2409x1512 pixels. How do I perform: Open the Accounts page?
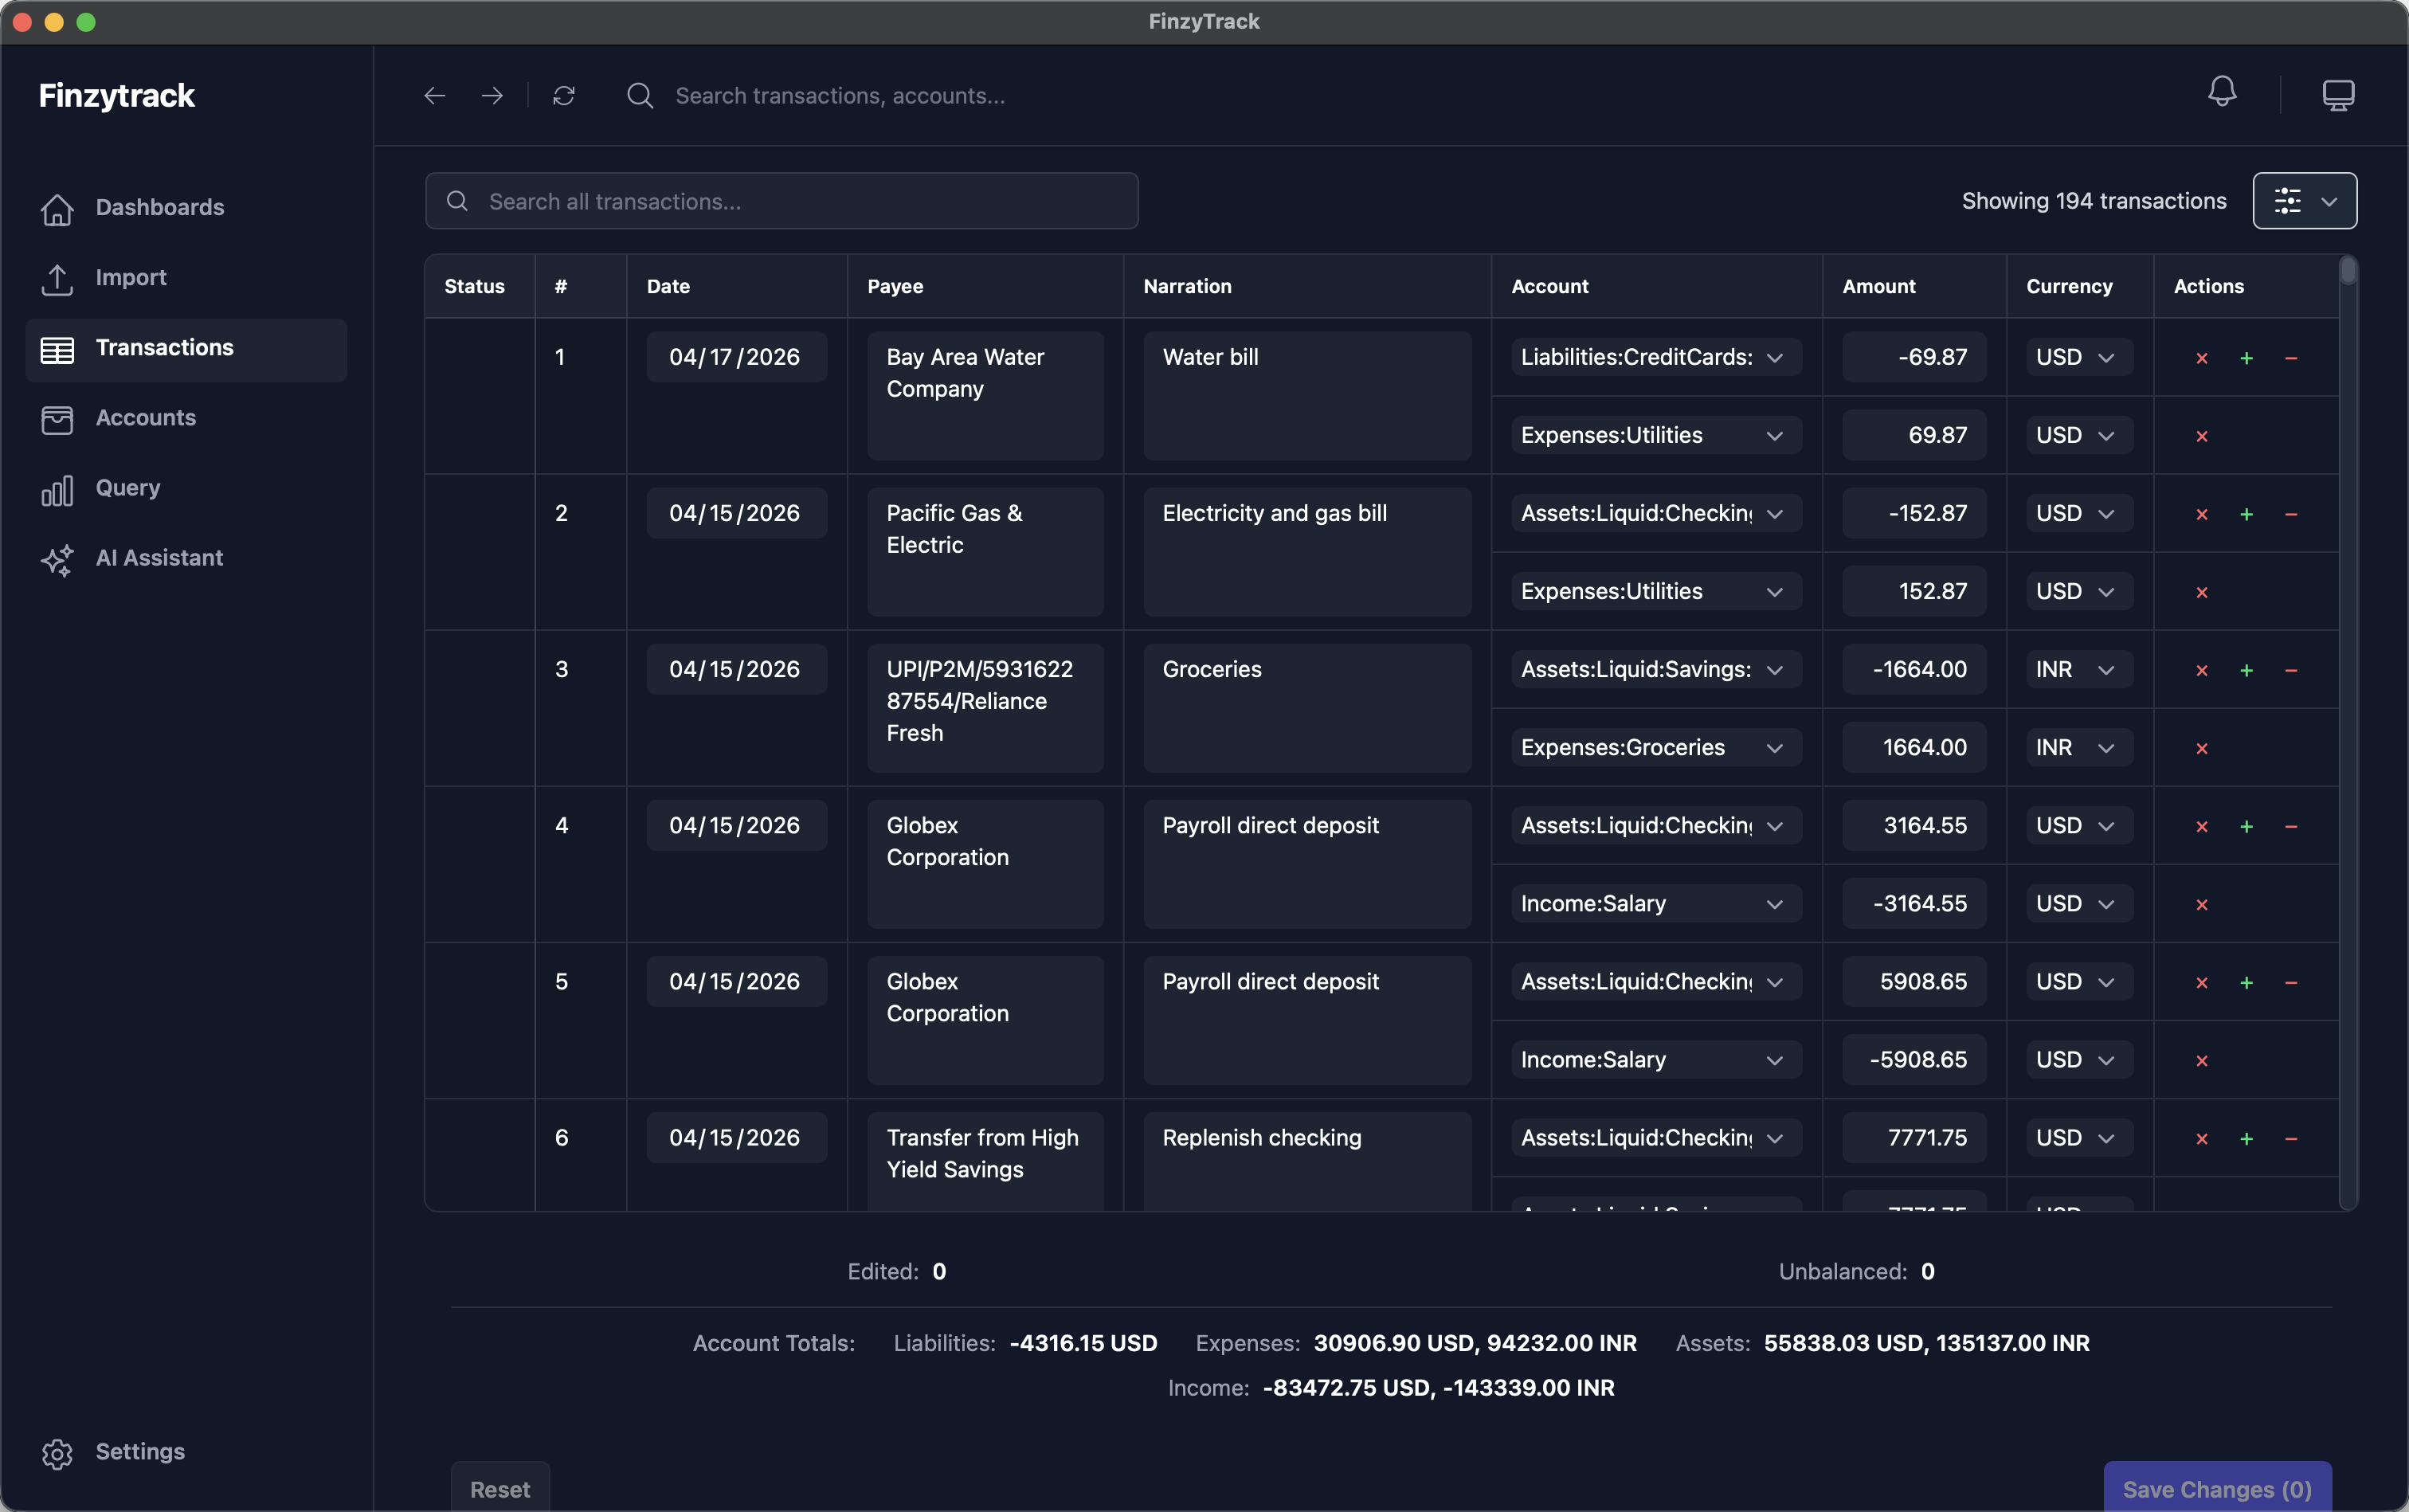coord(186,418)
